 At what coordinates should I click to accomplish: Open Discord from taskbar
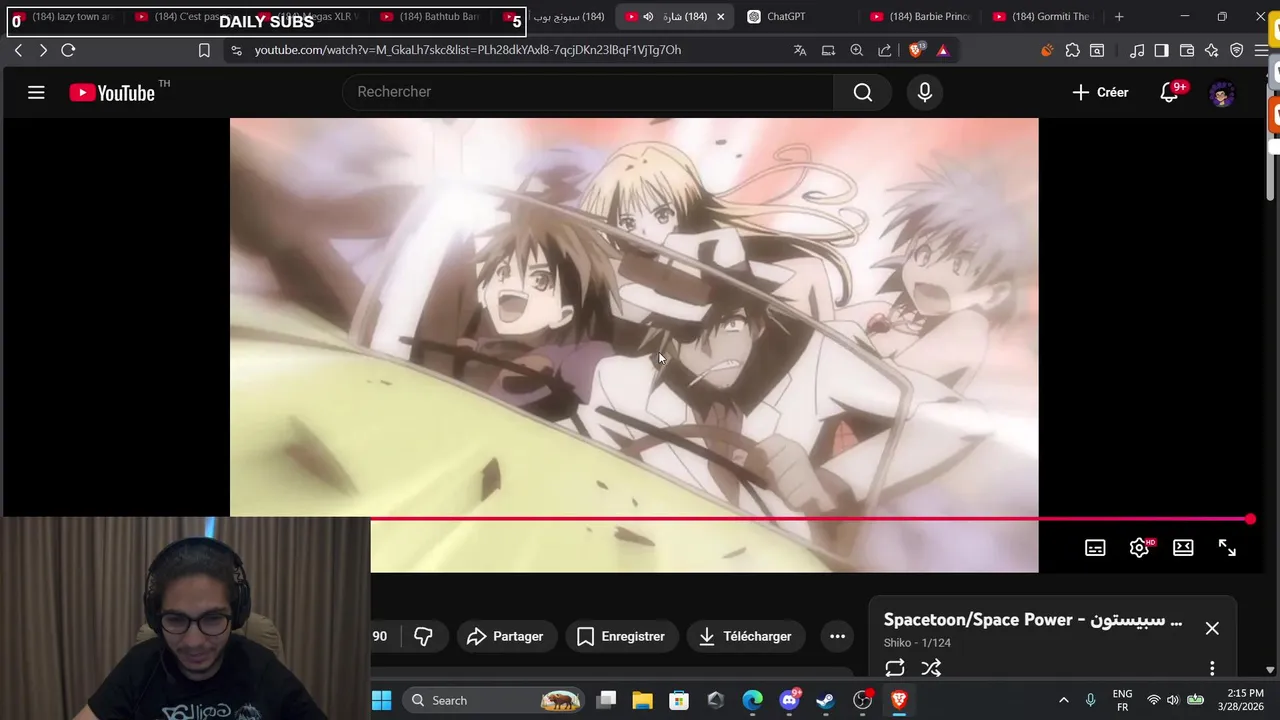point(789,700)
